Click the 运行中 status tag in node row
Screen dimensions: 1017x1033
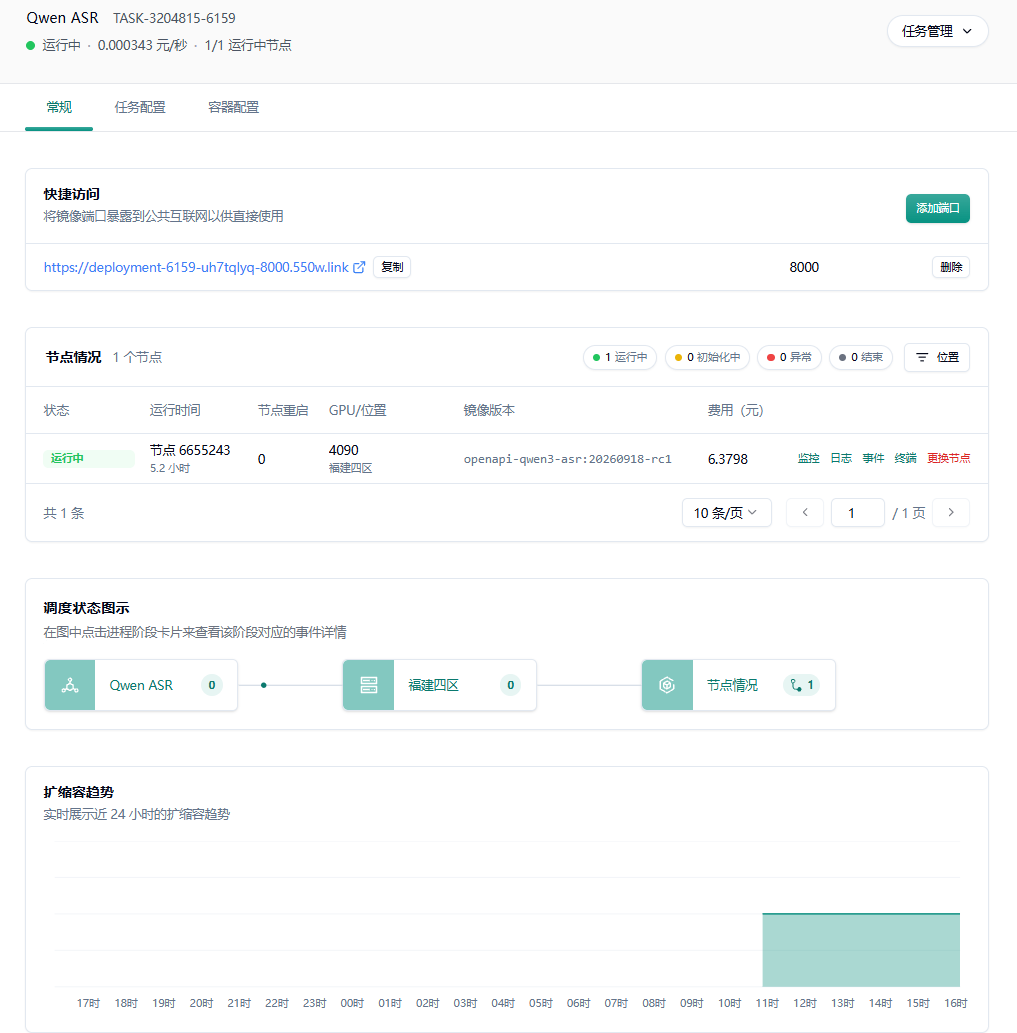(x=89, y=459)
